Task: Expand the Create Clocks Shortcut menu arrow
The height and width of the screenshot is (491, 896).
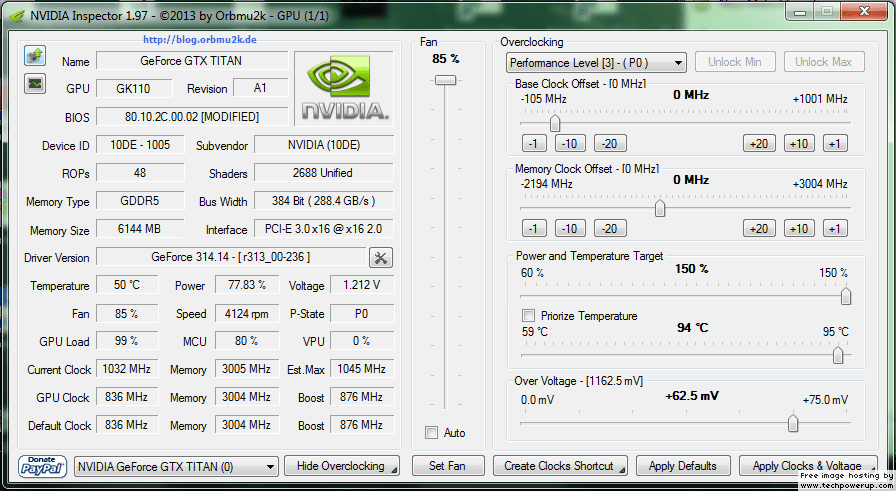Action: [622, 470]
